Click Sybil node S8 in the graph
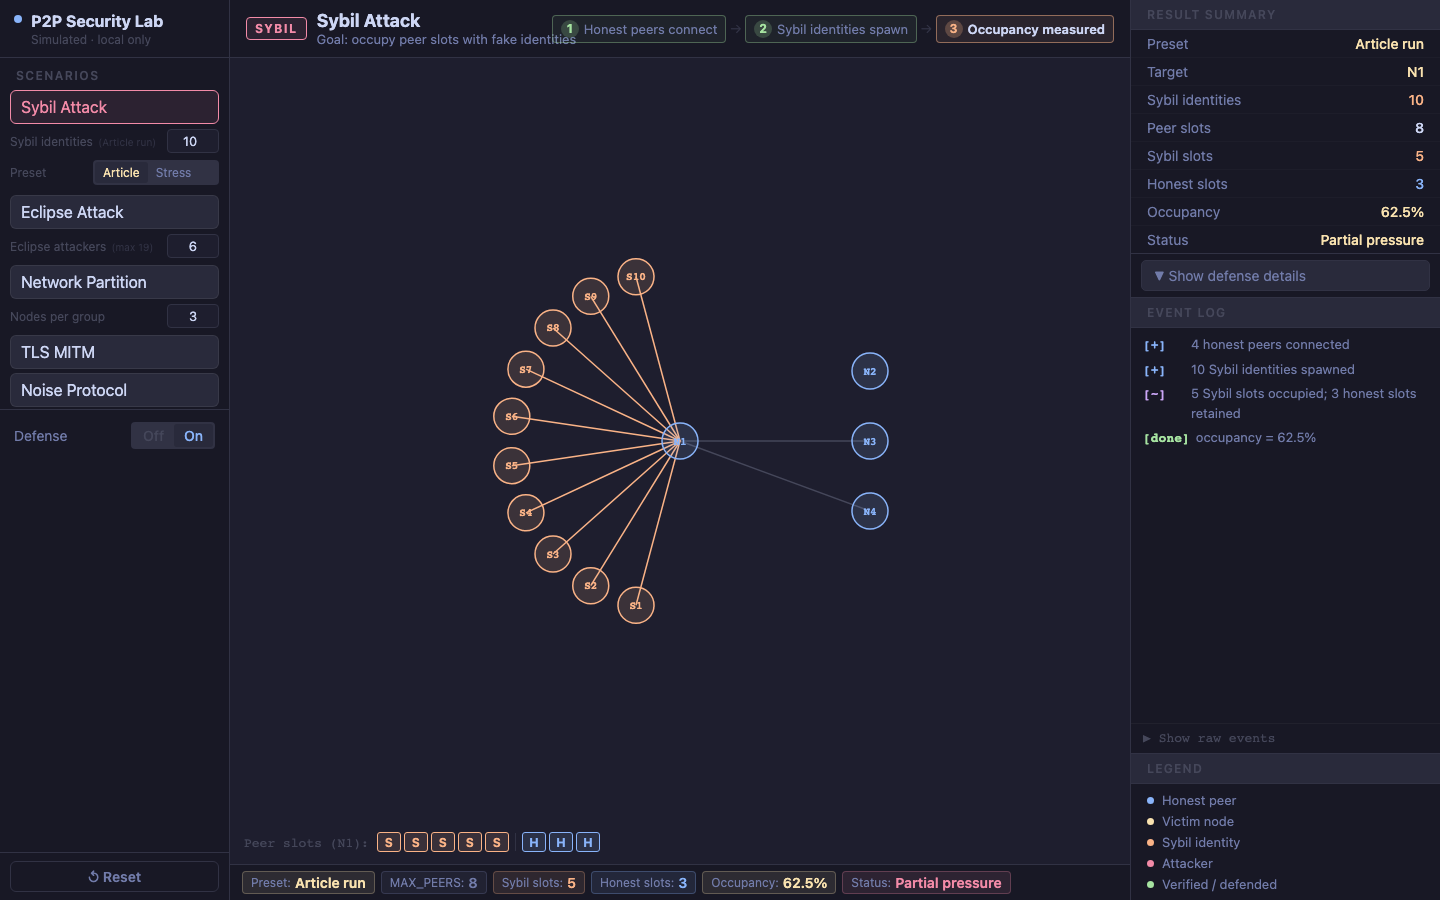Image resolution: width=1440 pixels, height=900 pixels. [x=553, y=327]
